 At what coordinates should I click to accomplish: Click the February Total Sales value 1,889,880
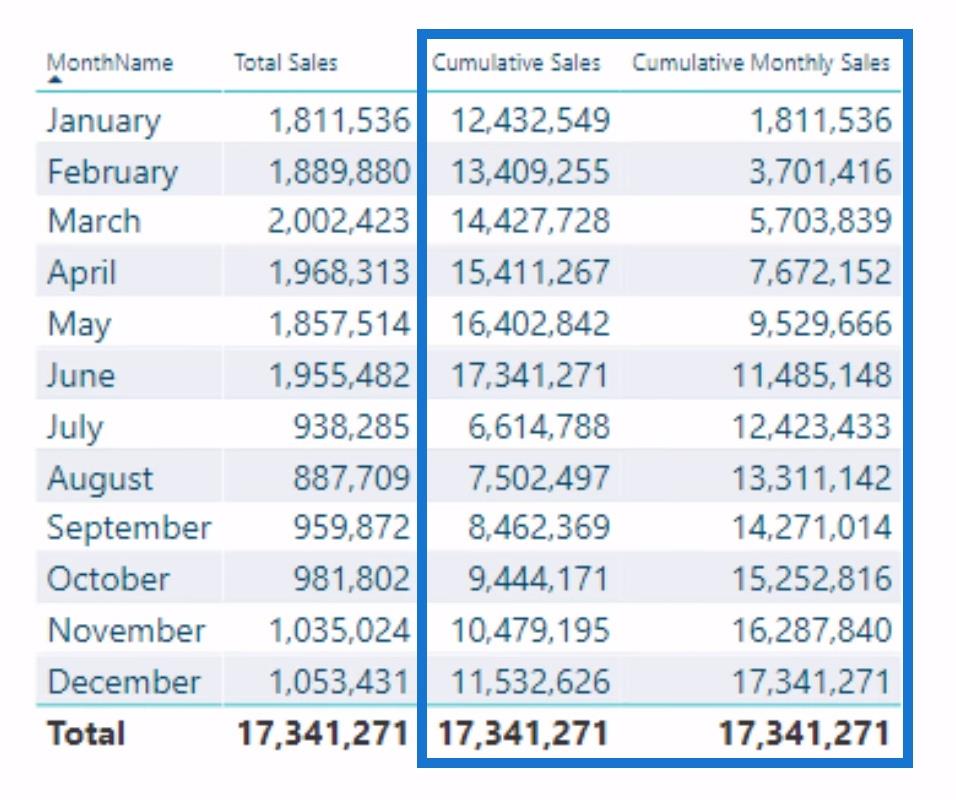(340, 172)
